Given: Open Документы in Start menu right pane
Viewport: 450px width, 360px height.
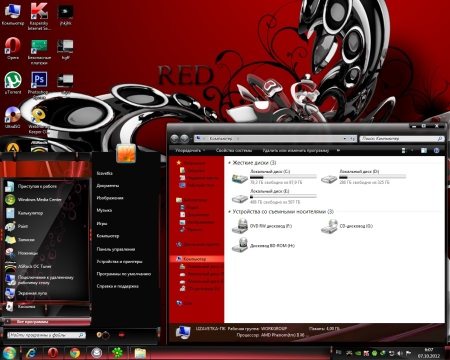Looking at the screenshot, I should [x=108, y=185].
